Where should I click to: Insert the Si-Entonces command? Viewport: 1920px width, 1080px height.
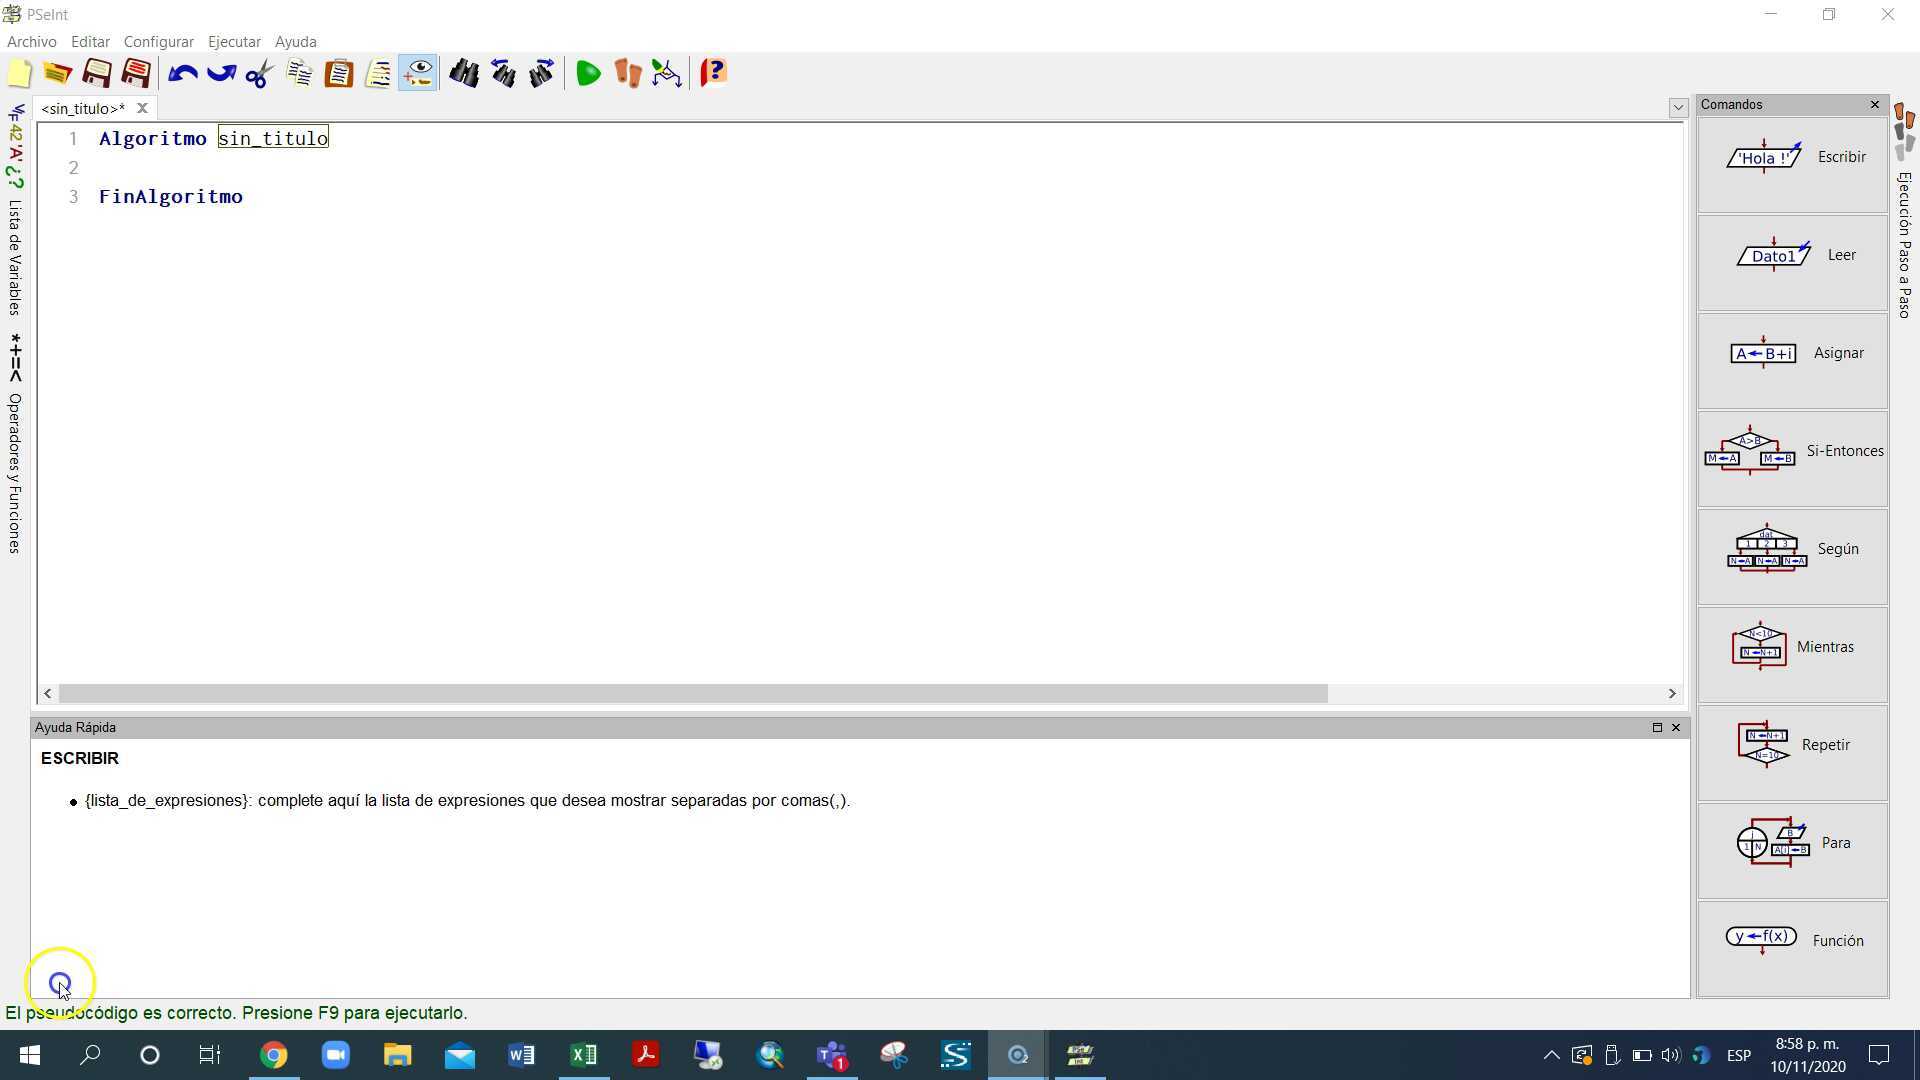click(x=1792, y=451)
